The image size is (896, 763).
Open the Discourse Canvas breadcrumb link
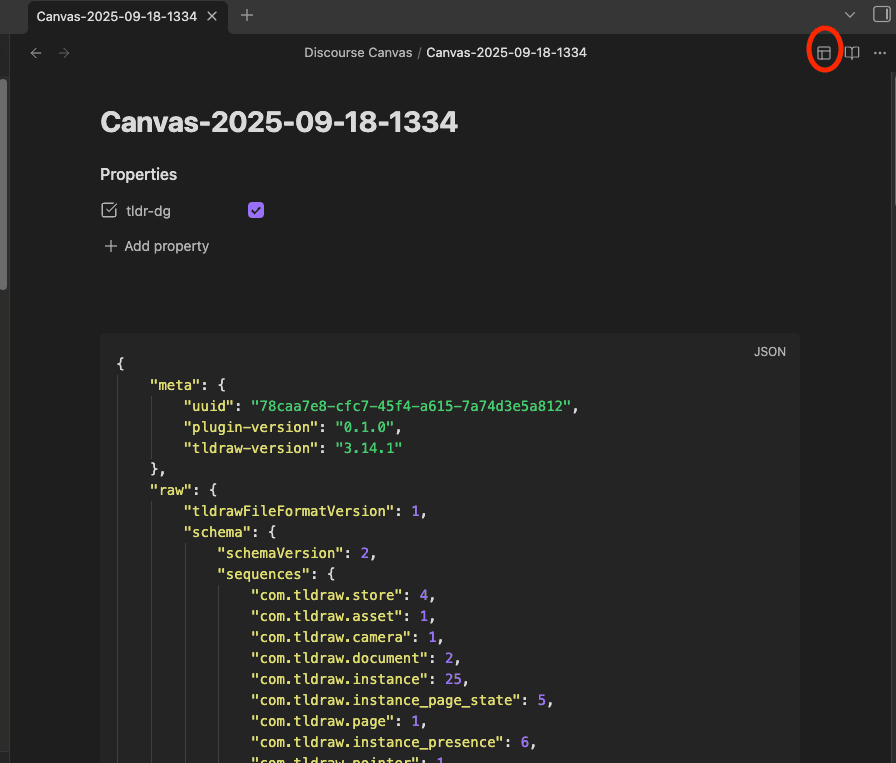[358, 52]
